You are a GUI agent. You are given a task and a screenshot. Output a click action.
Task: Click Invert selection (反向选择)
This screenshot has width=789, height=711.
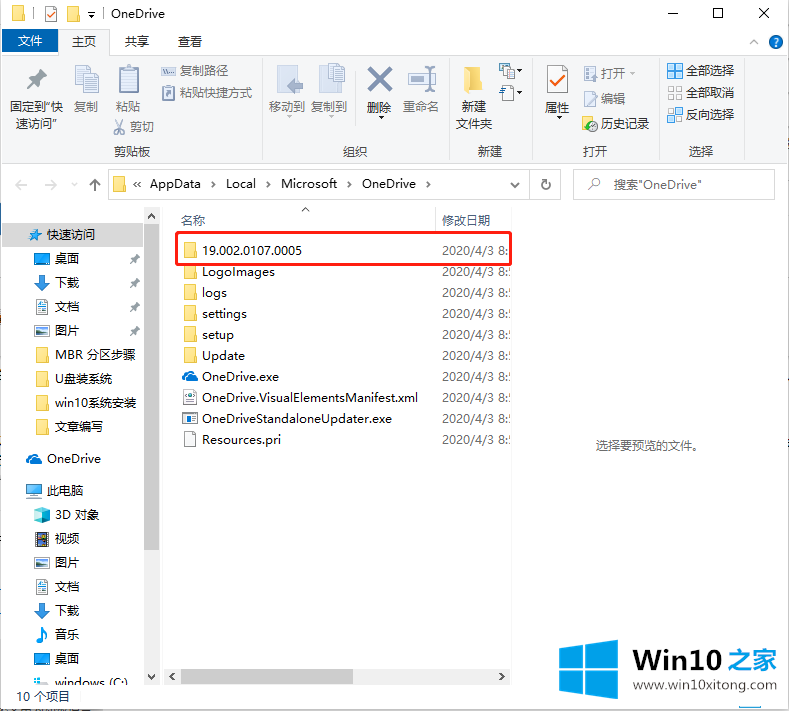[x=700, y=115]
